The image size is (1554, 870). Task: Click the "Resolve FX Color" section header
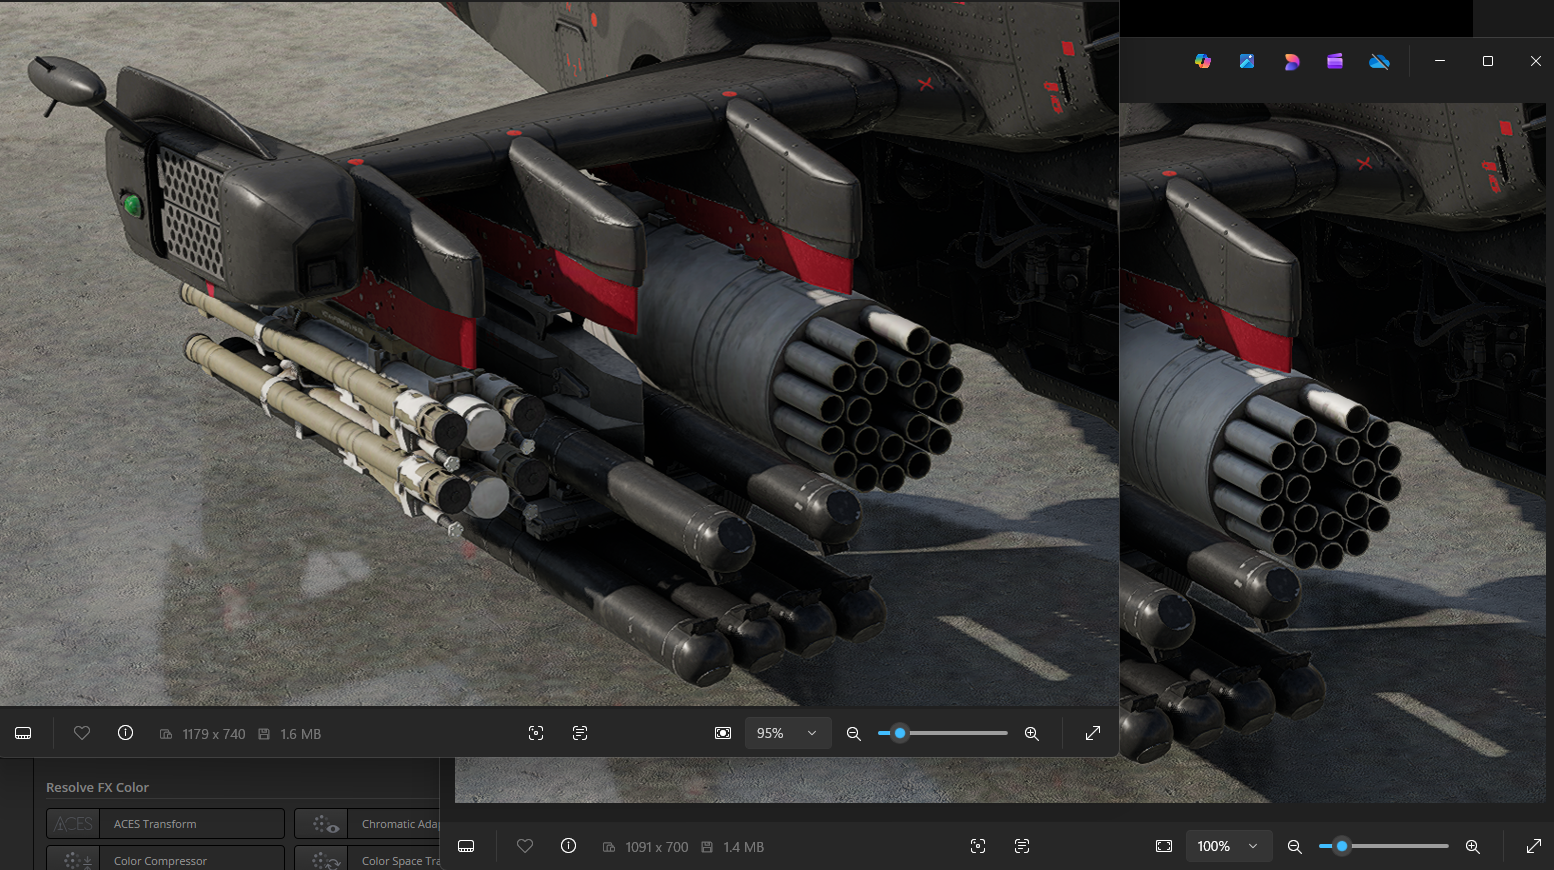97,787
